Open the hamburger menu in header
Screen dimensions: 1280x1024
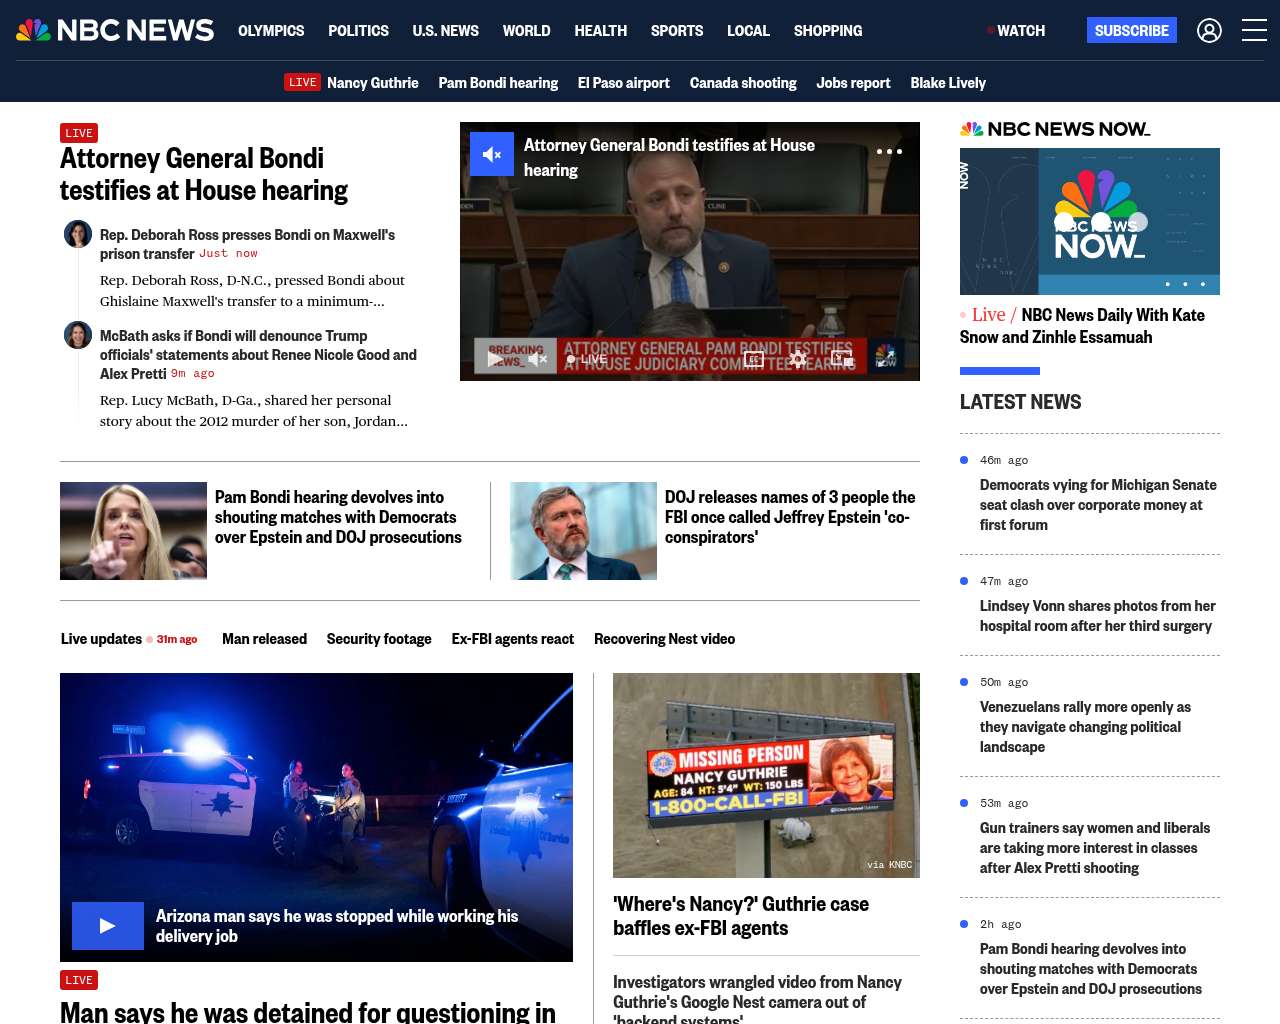pyautogui.click(x=1254, y=31)
